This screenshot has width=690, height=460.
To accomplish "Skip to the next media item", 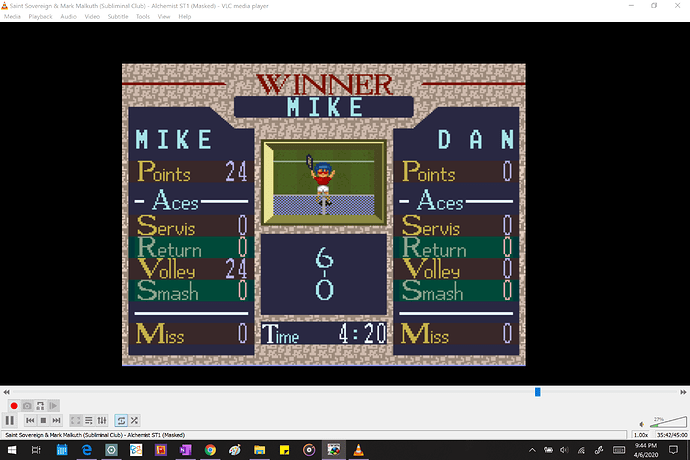I will (x=56, y=420).
